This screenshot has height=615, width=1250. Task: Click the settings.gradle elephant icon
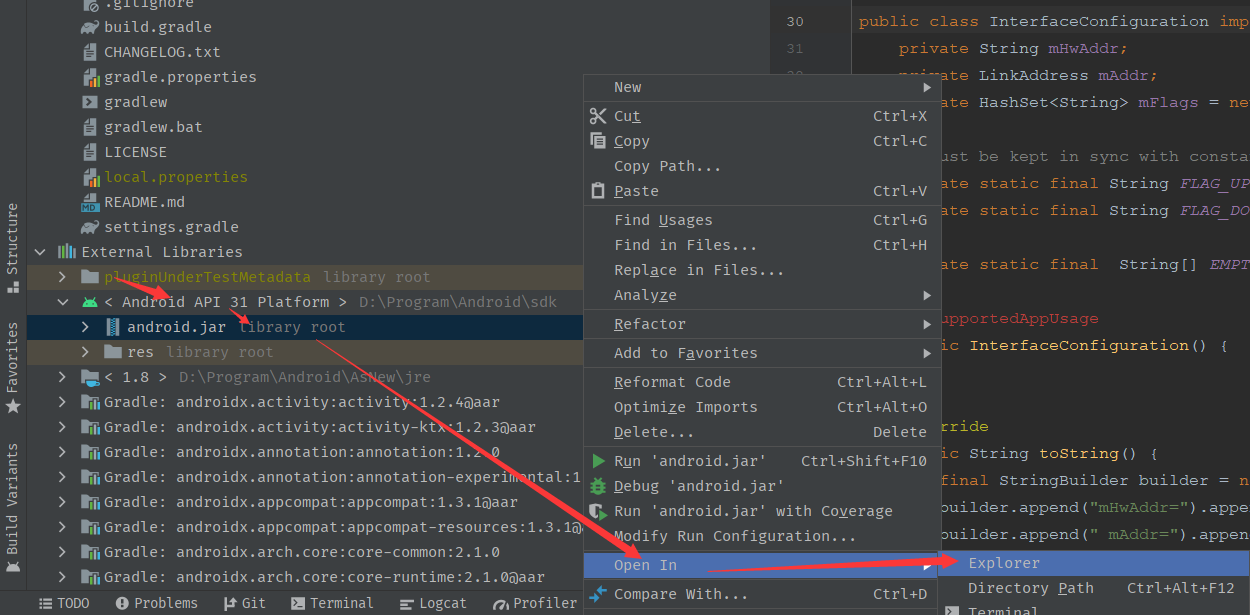89,227
